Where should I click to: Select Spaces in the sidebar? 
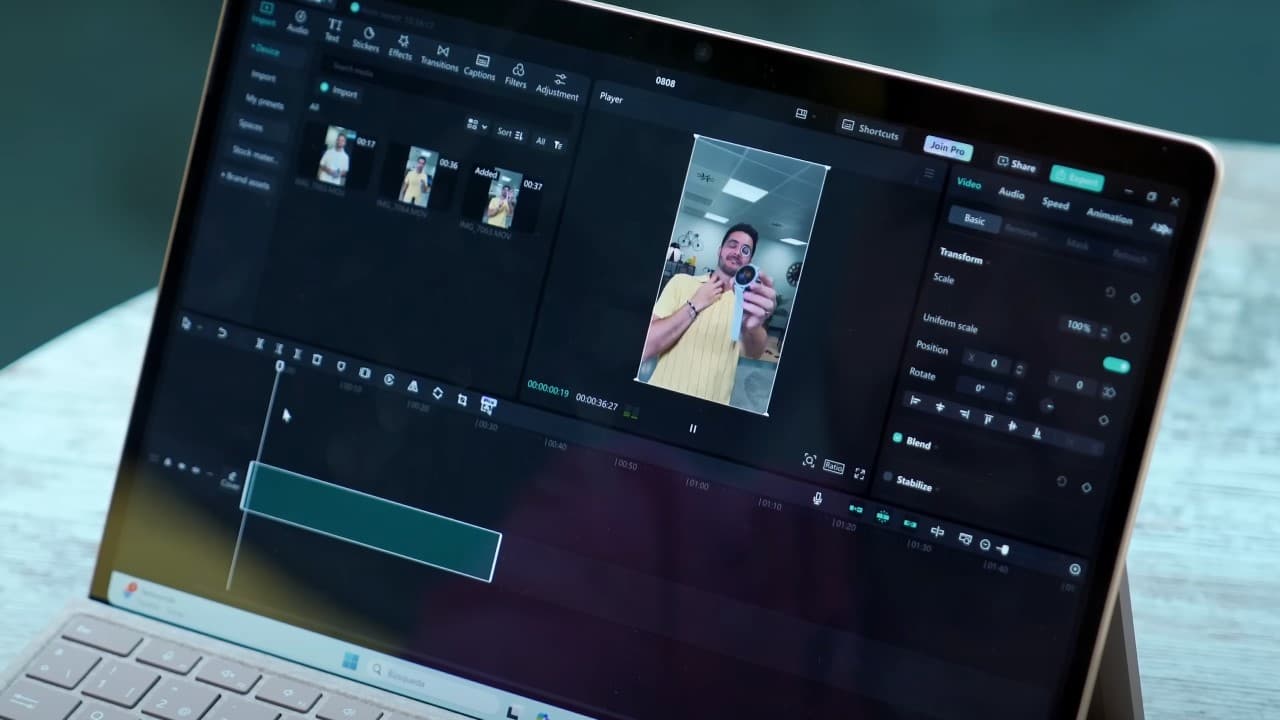[250, 126]
